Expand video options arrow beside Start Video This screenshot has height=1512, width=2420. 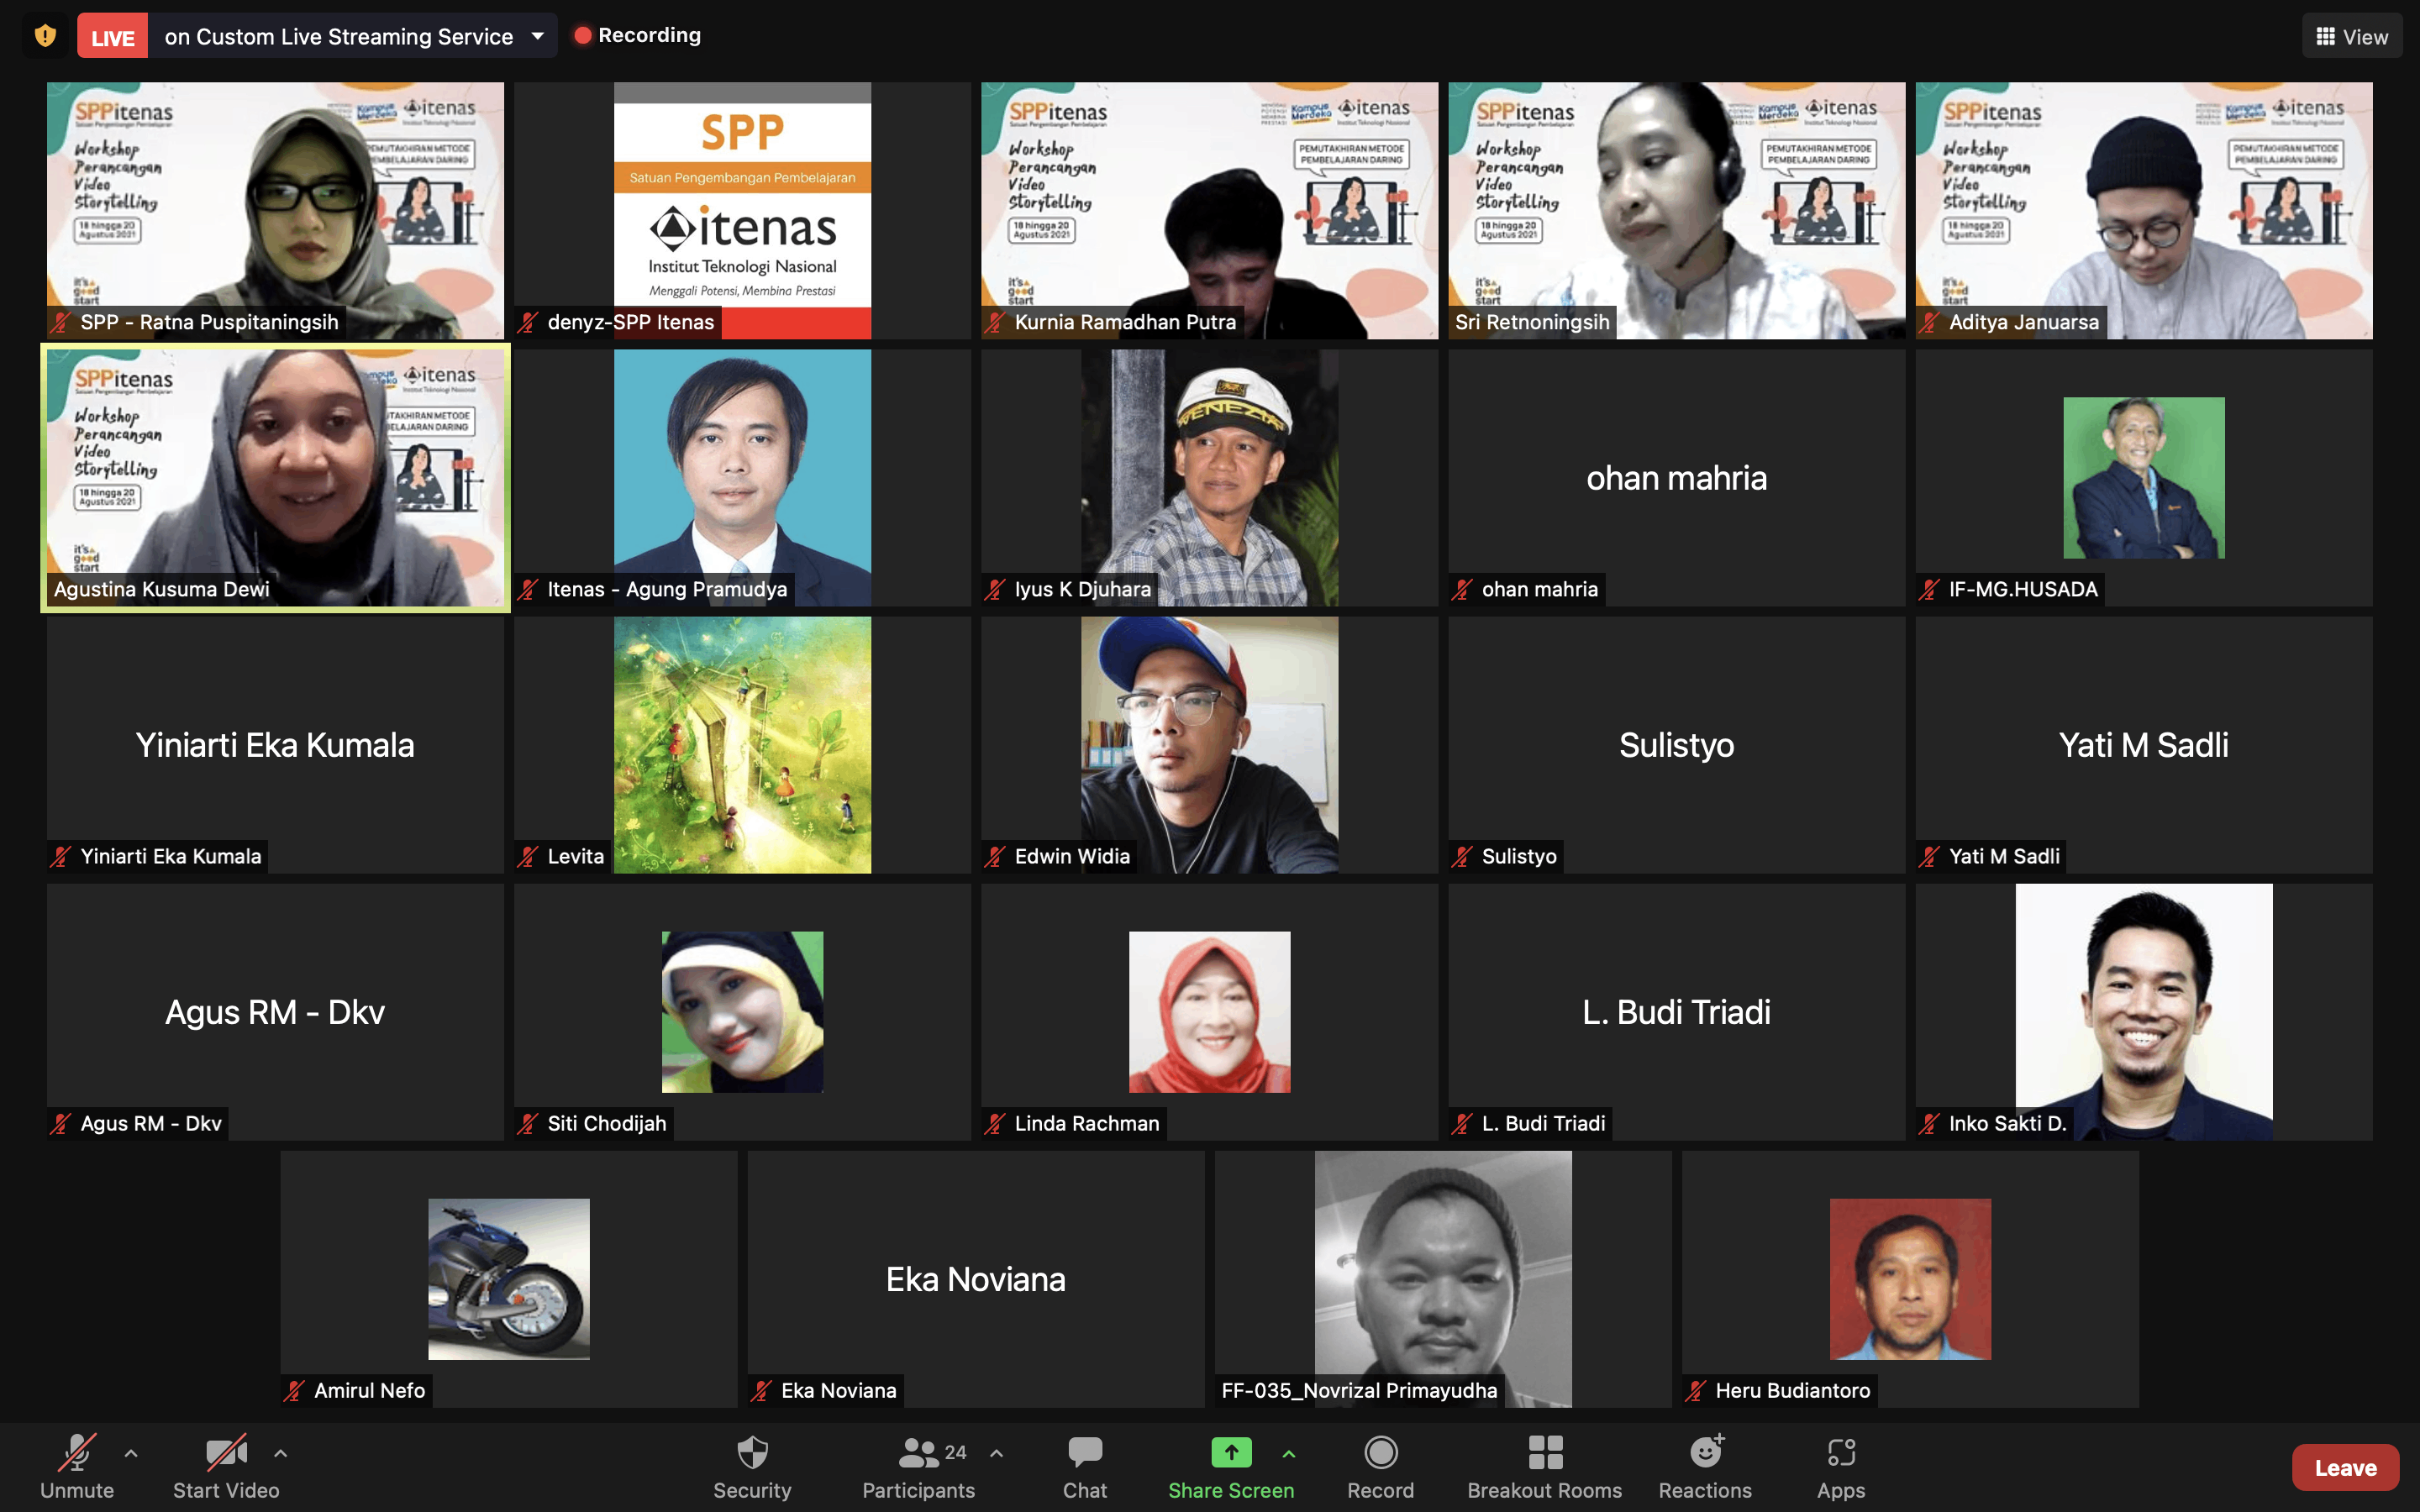(x=281, y=1453)
